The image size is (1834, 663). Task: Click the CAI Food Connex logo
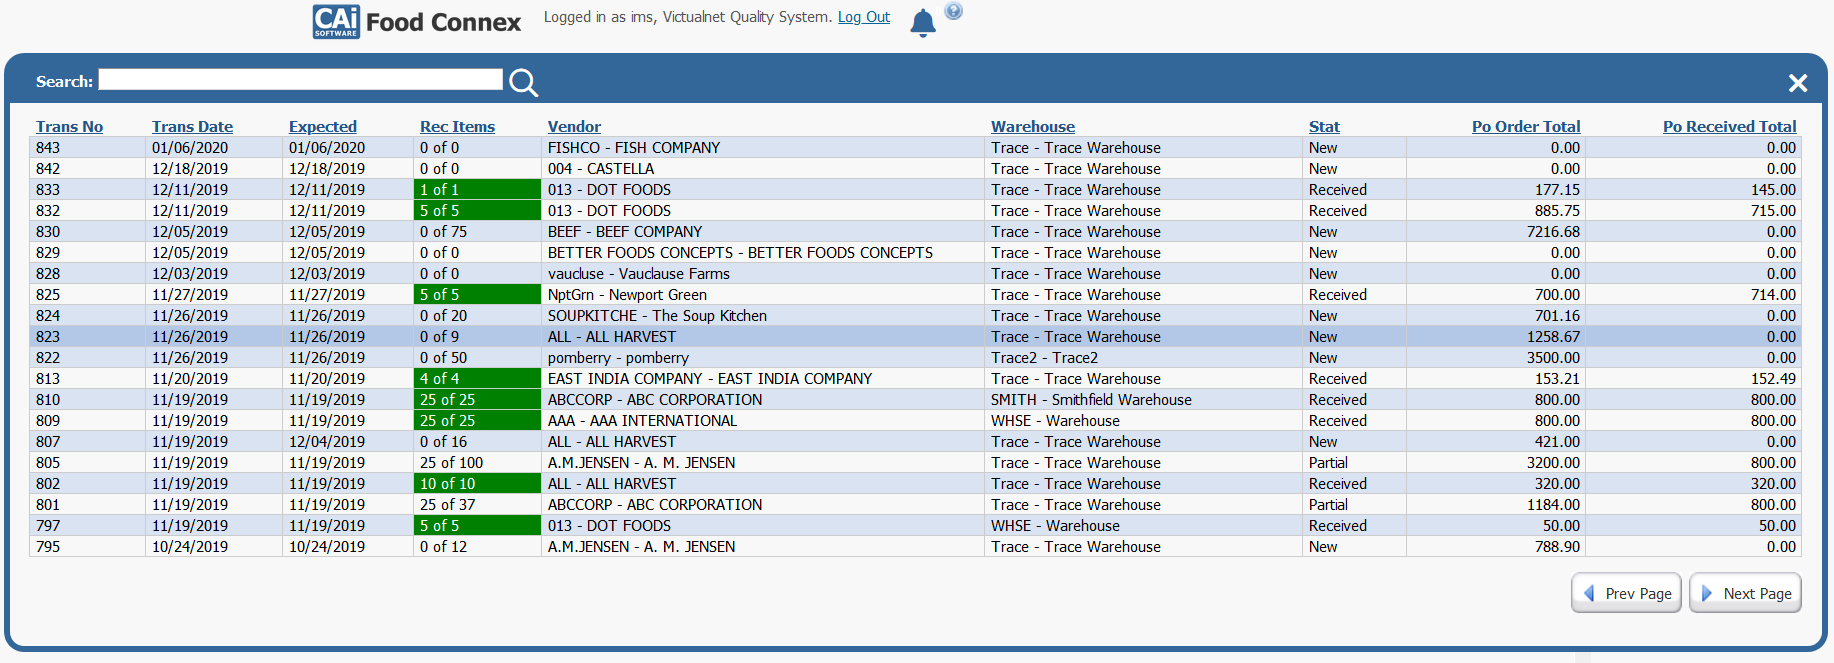point(417,22)
